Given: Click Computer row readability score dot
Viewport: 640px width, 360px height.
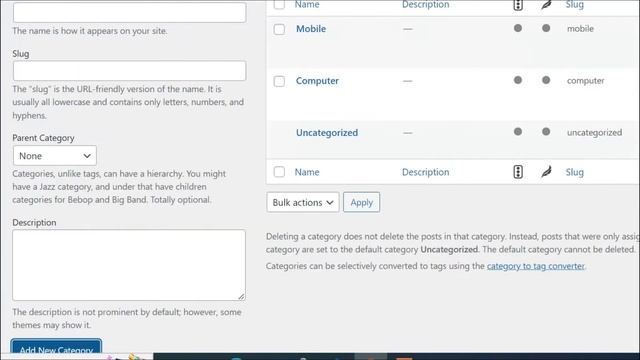Looking at the screenshot, I should point(546,80).
